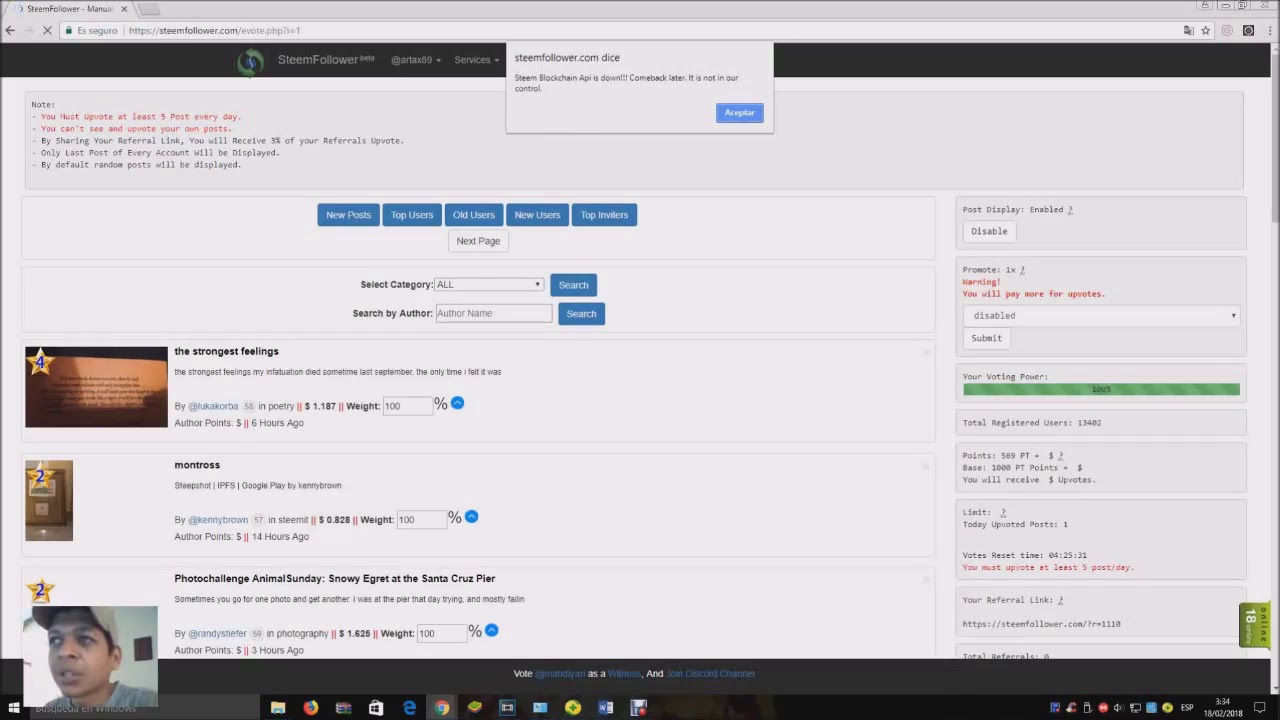Click the Your Referral Link help question mark
The height and width of the screenshot is (720, 1280).
tap(1060, 600)
